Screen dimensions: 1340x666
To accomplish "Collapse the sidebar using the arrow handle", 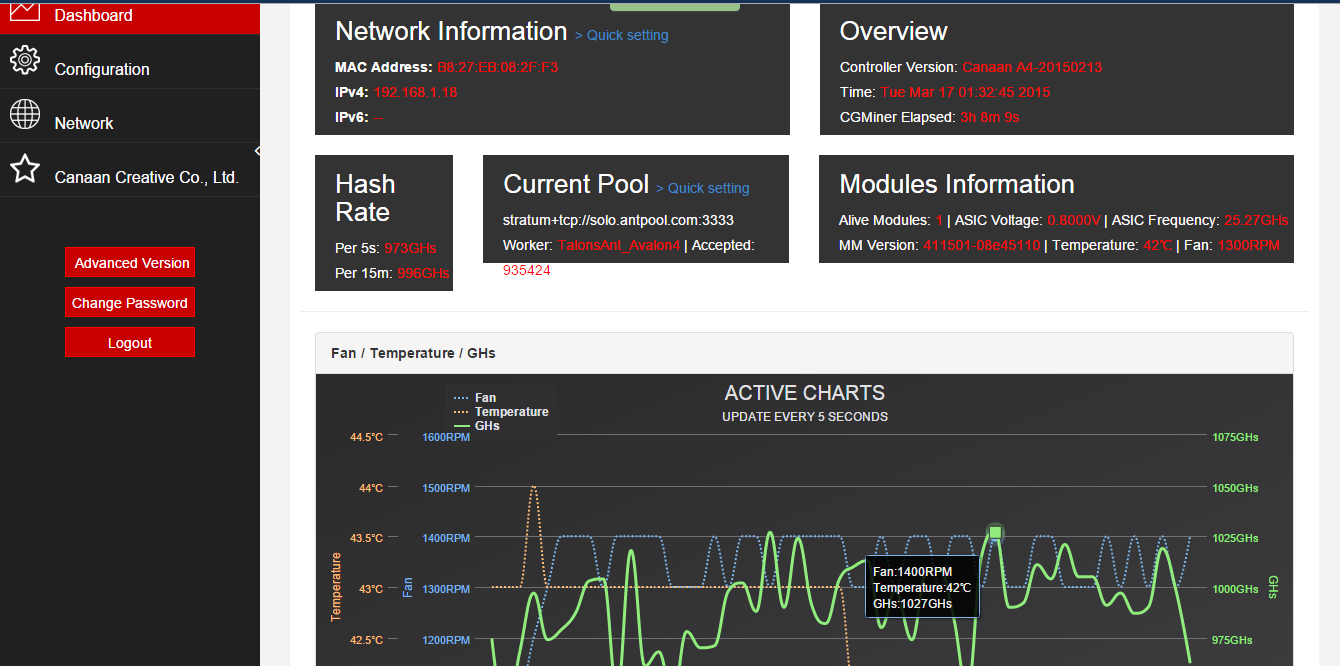I will [257, 151].
